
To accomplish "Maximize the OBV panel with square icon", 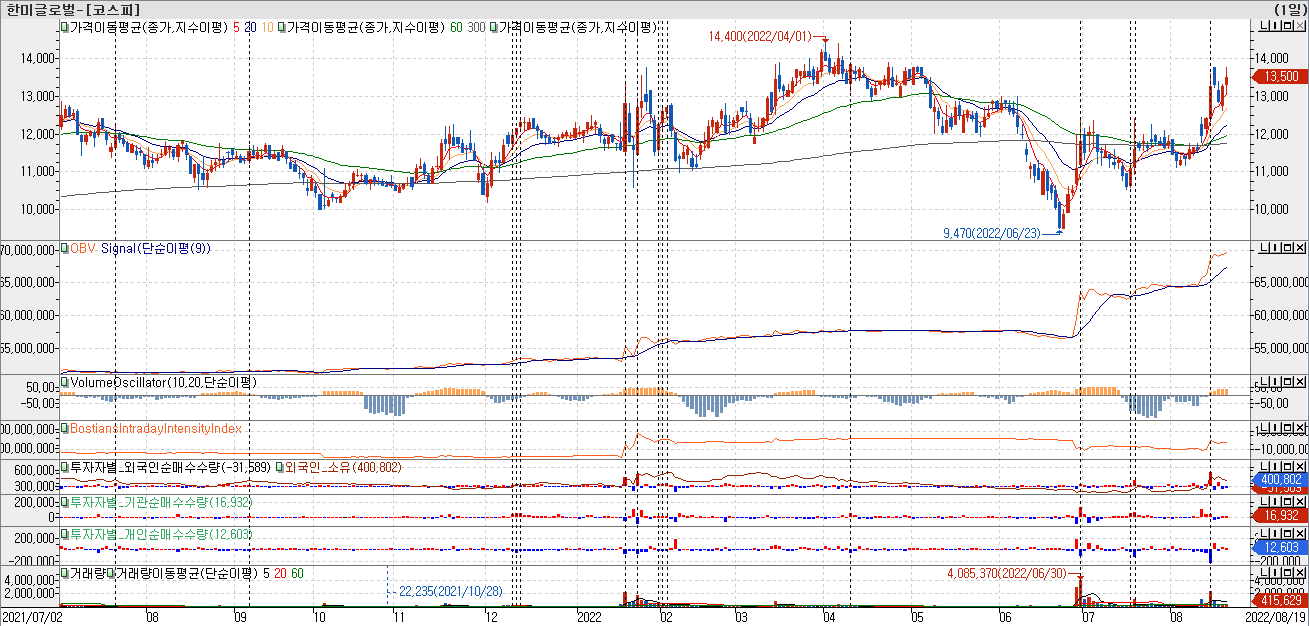I will point(1288,248).
